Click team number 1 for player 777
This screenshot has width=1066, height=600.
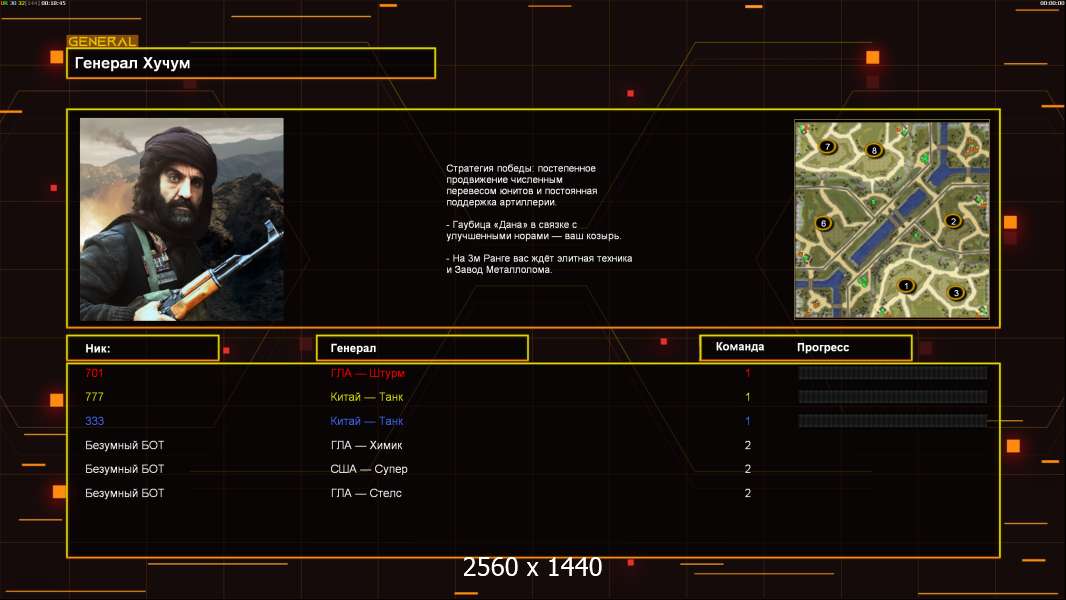[x=747, y=397]
